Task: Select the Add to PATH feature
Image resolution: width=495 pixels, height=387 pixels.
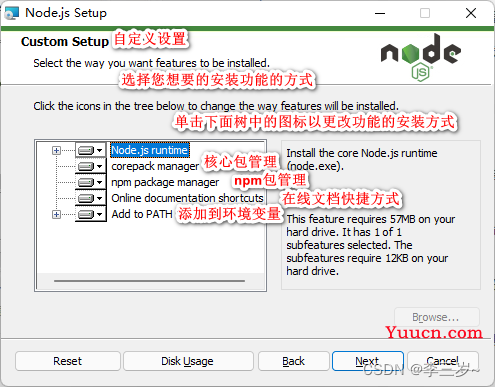Action: [142, 214]
